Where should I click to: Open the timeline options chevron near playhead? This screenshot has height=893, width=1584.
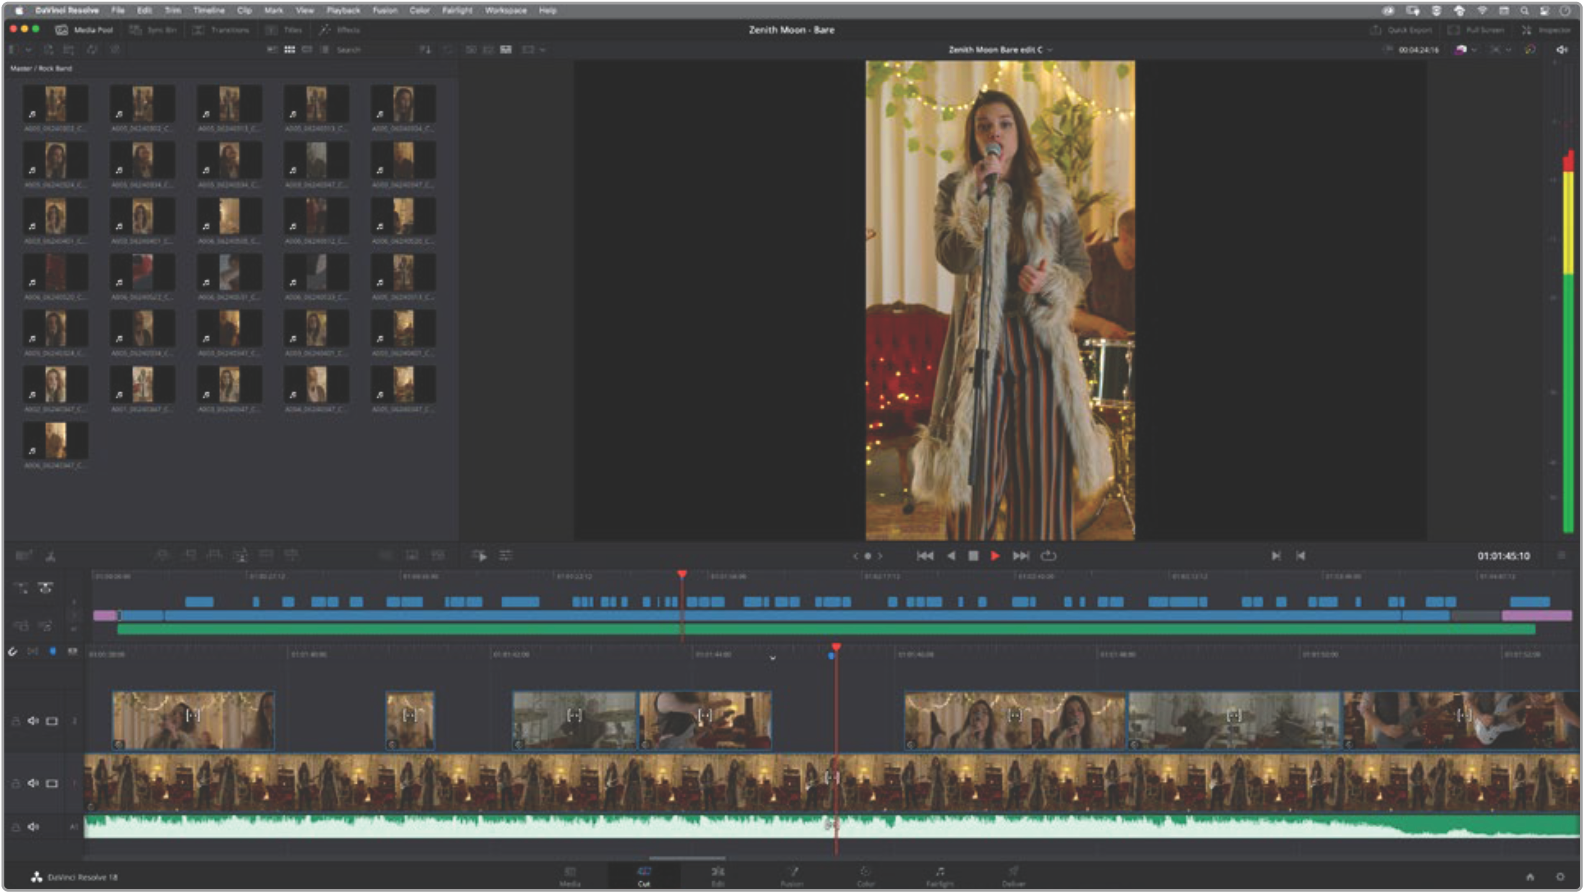coord(772,658)
